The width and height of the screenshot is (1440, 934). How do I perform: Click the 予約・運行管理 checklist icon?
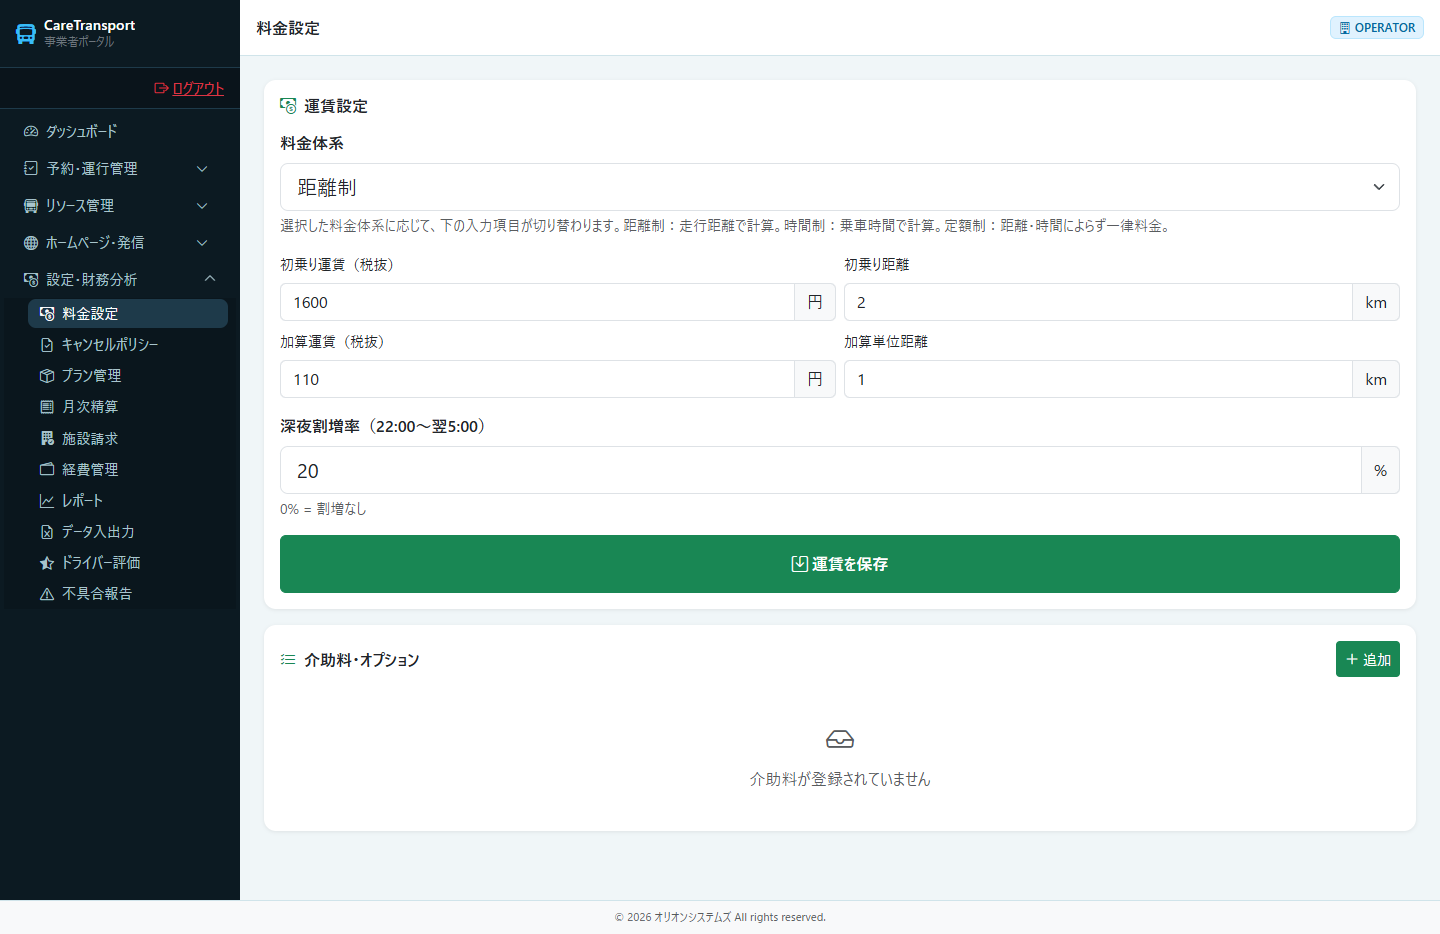pyautogui.click(x=31, y=169)
